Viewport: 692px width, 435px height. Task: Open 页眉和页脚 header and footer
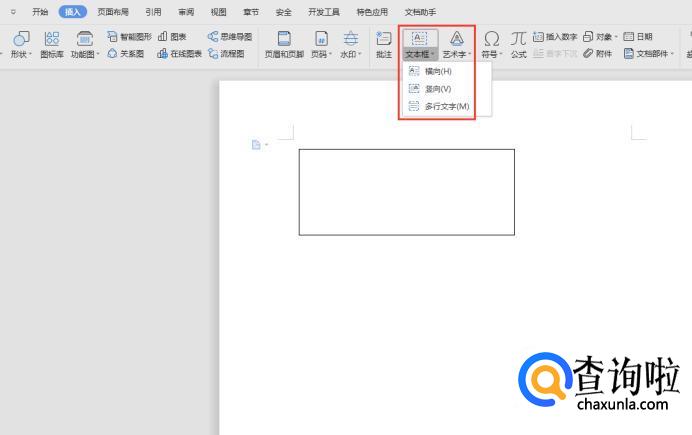(284, 45)
